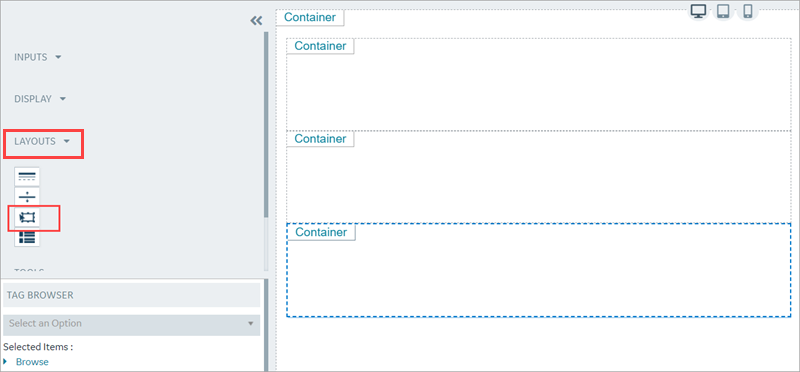Open the Browse link

pyautogui.click(x=32, y=362)
